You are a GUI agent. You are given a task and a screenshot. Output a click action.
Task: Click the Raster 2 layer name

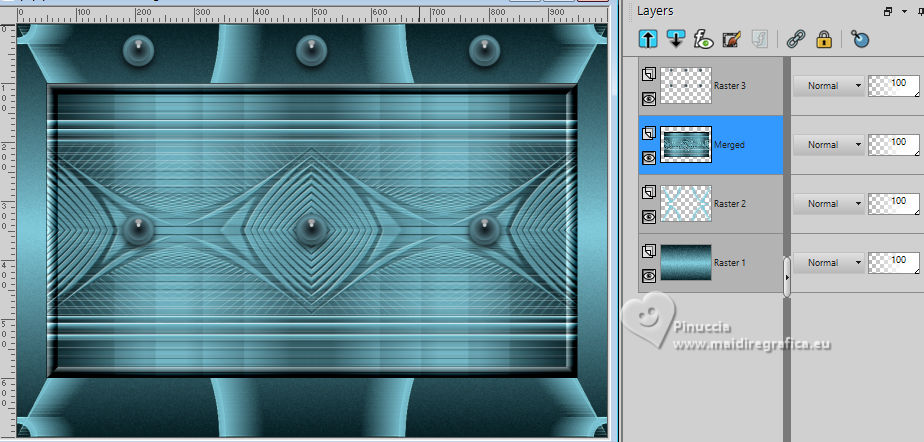click(730, 204)
